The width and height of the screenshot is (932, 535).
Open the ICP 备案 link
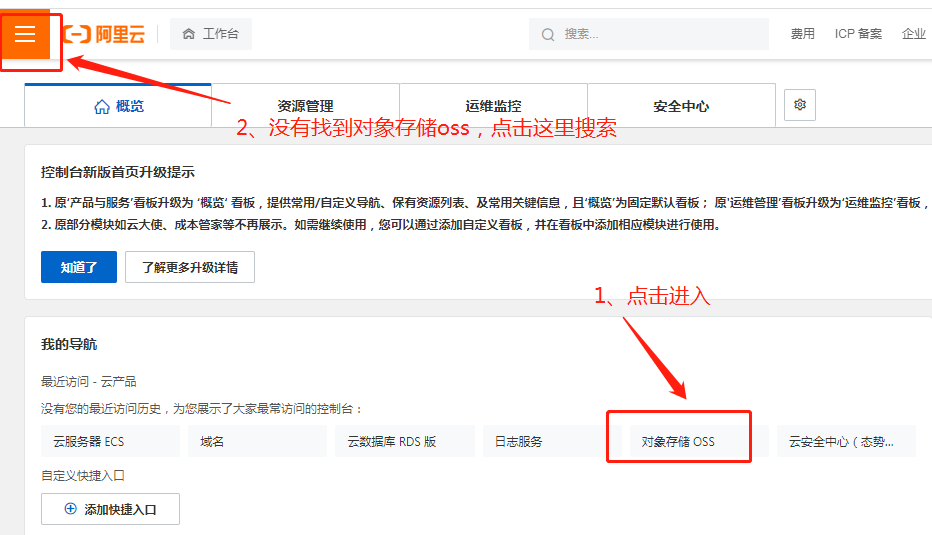(858, 34)
